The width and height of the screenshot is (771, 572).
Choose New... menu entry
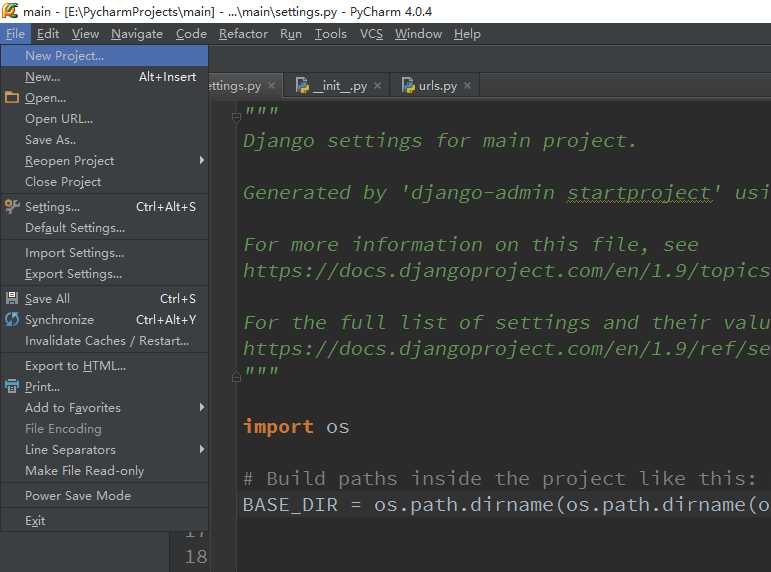pyautogui.click(x=104, y=77)
